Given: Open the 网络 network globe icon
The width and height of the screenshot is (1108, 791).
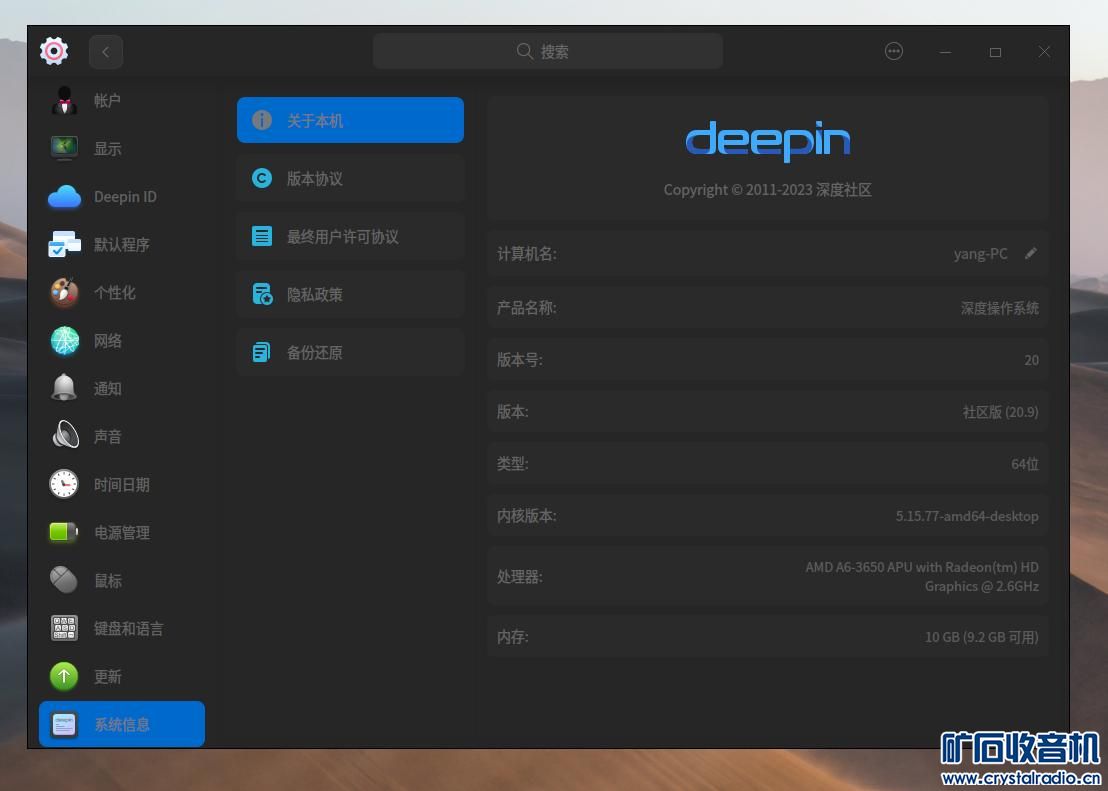Looking at the screenshot, I should point(64,341).
